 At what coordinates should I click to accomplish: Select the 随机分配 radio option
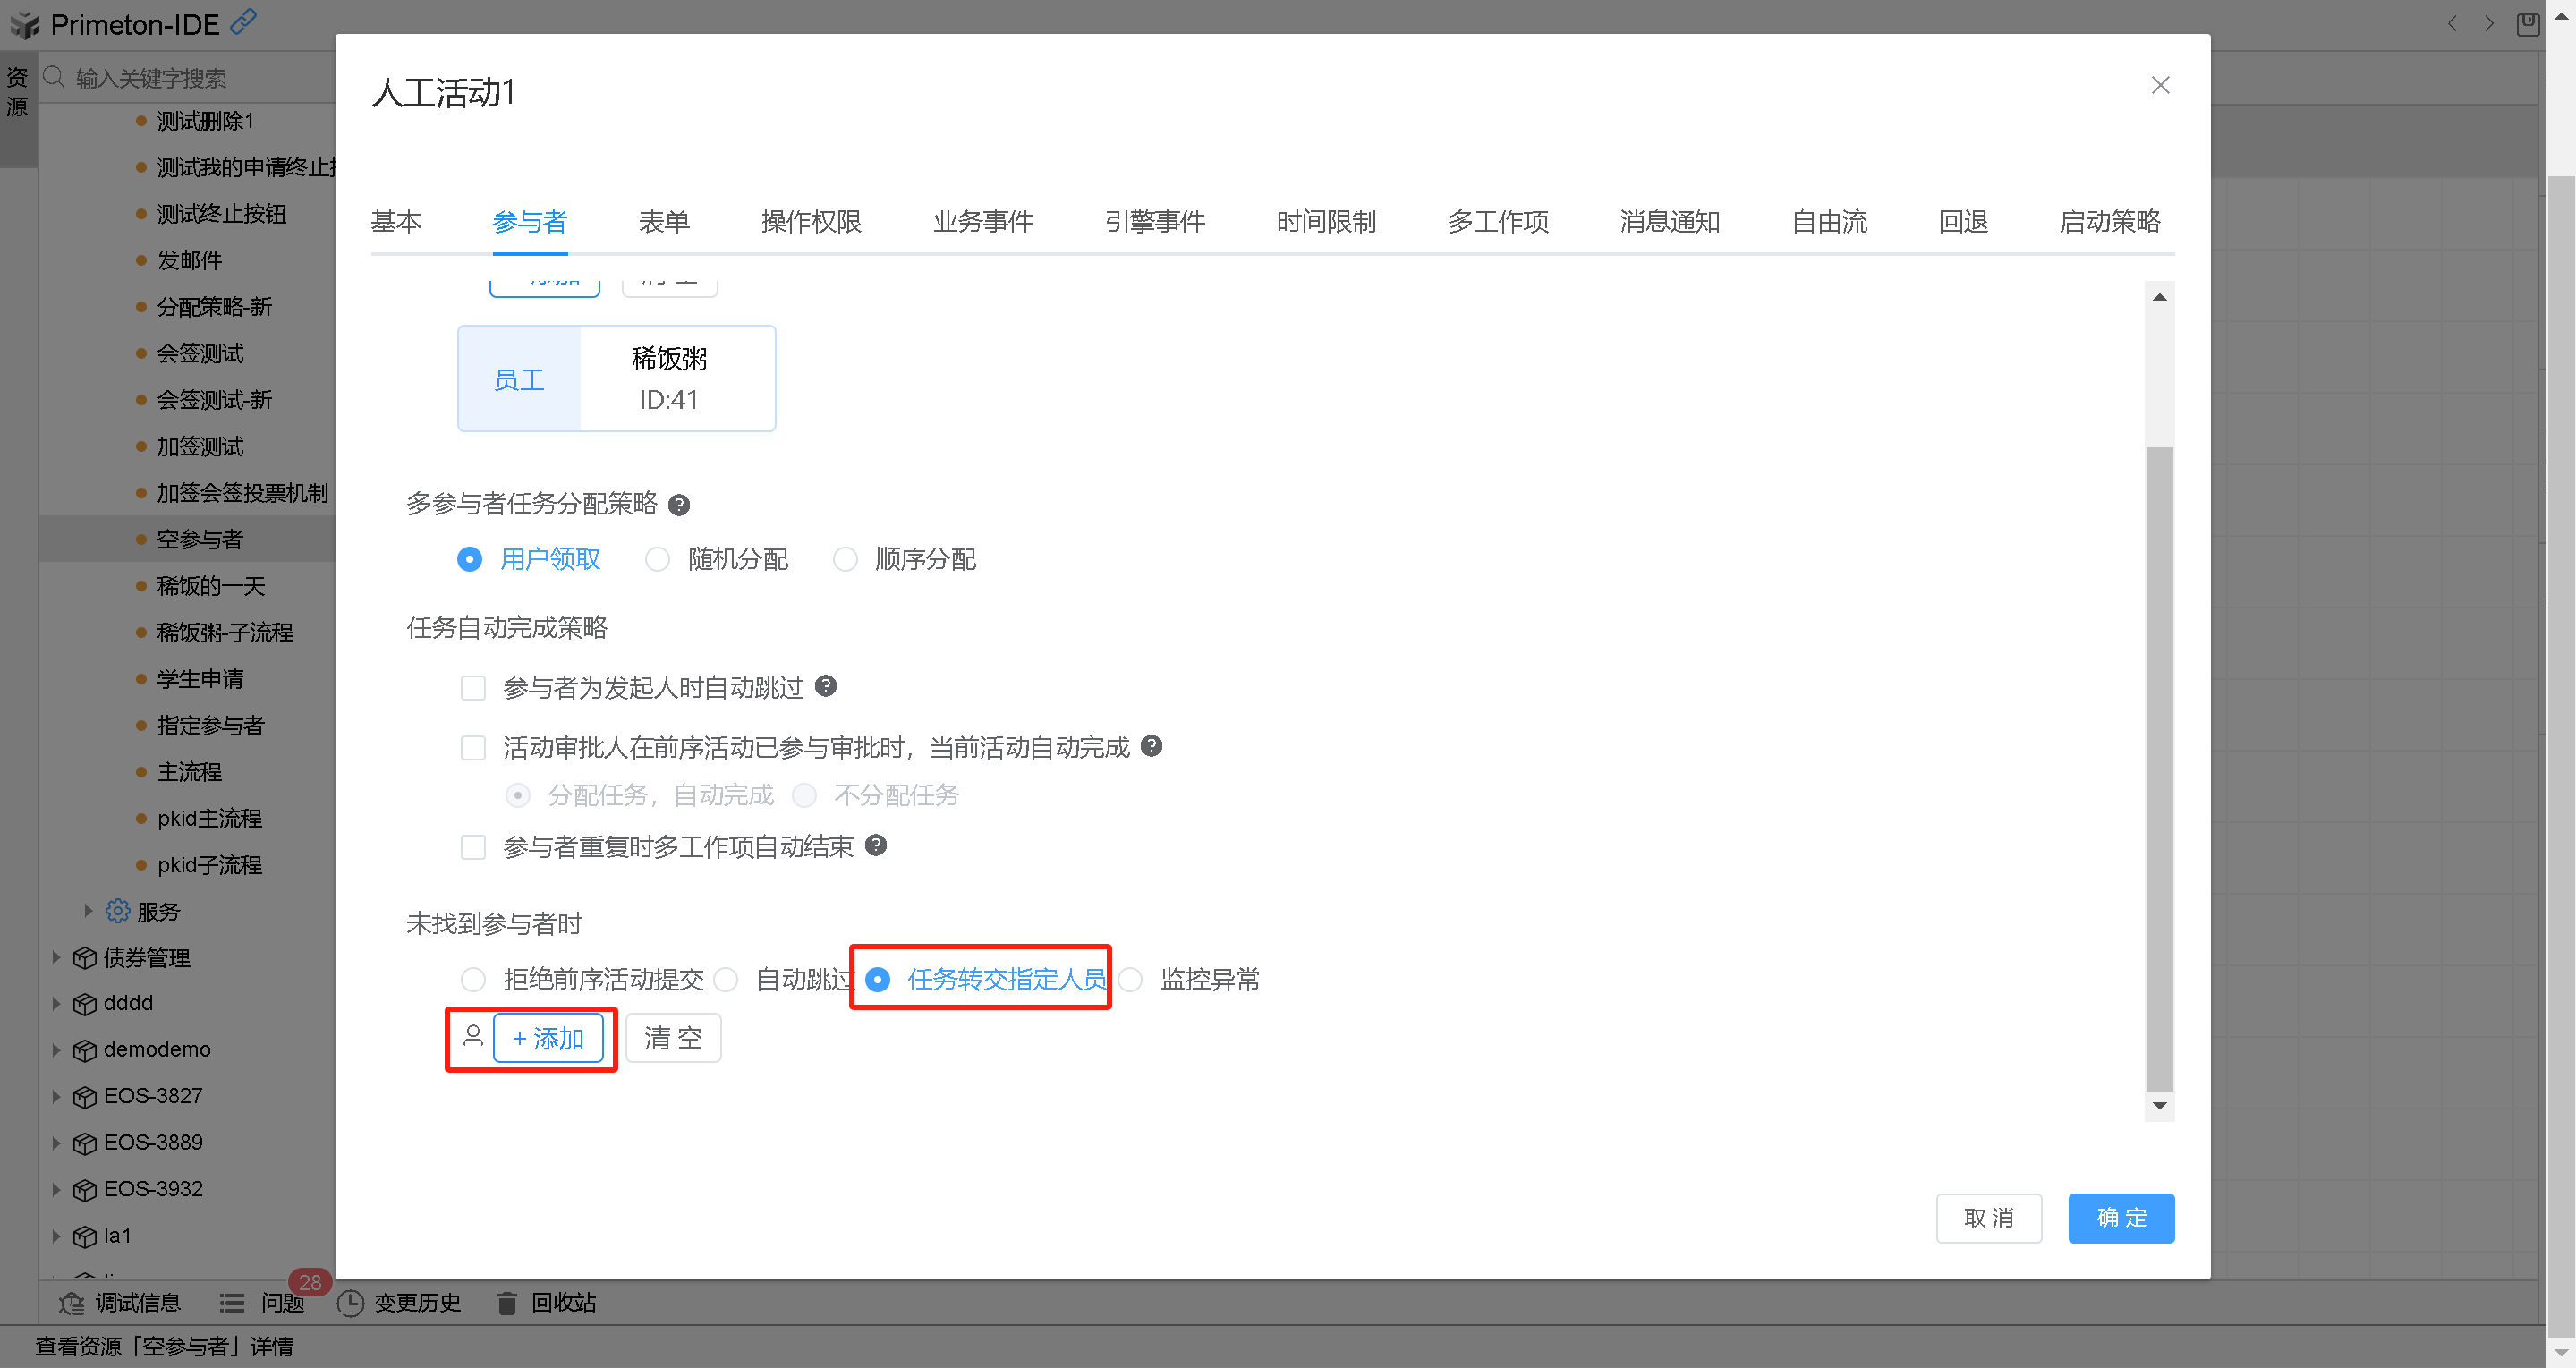coord(657,559)
